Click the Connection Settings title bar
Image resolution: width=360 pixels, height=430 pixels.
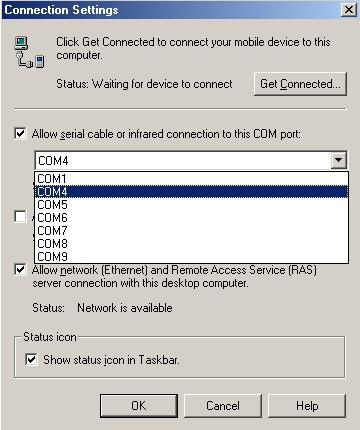click(172, 10)
